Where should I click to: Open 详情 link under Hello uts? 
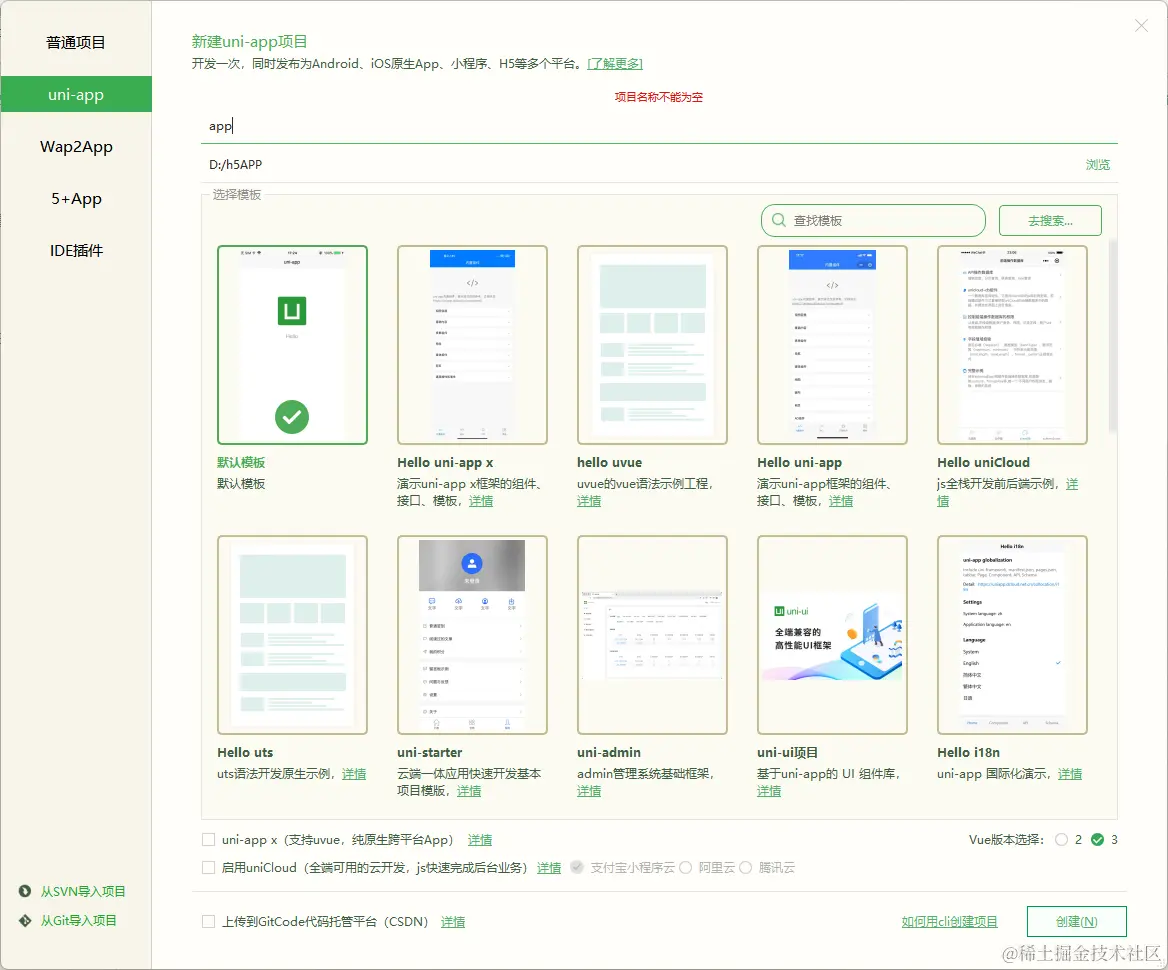pyautogui.click(x=354, y=773)
